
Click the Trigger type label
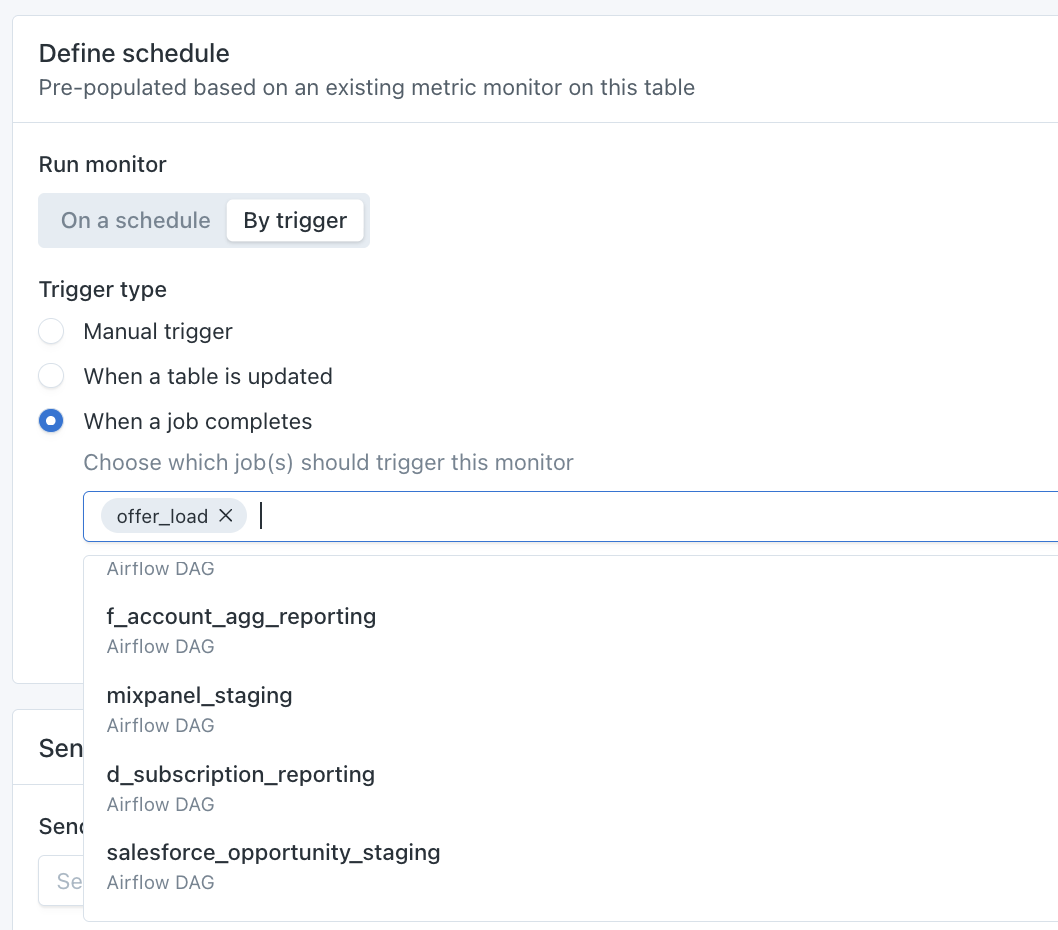(x=102, y=290)
